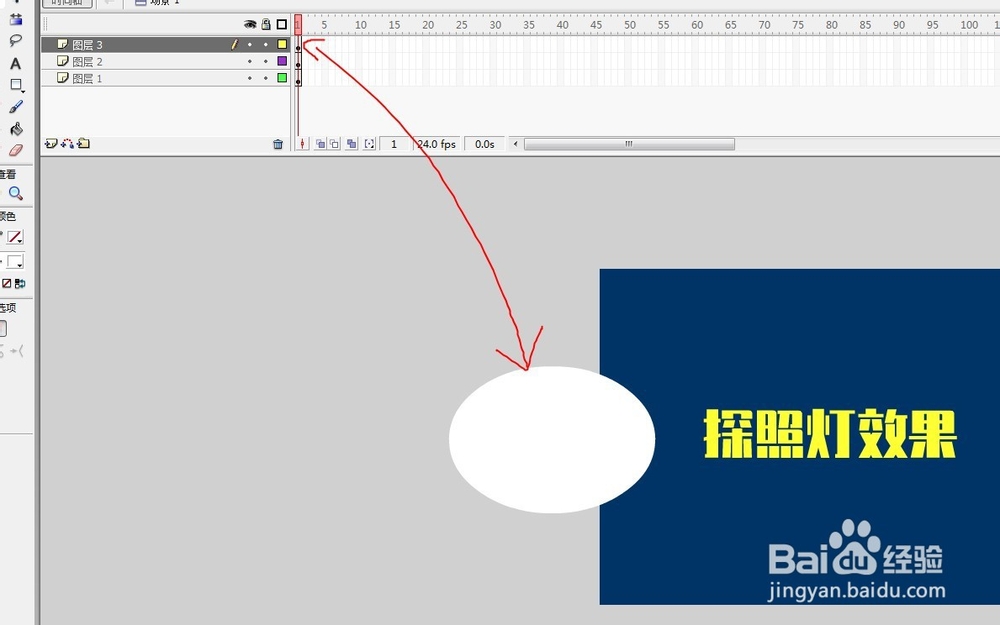1000x625 pixels.
Task: Swap the stroke and fill colors
Action: coord(20,283)
